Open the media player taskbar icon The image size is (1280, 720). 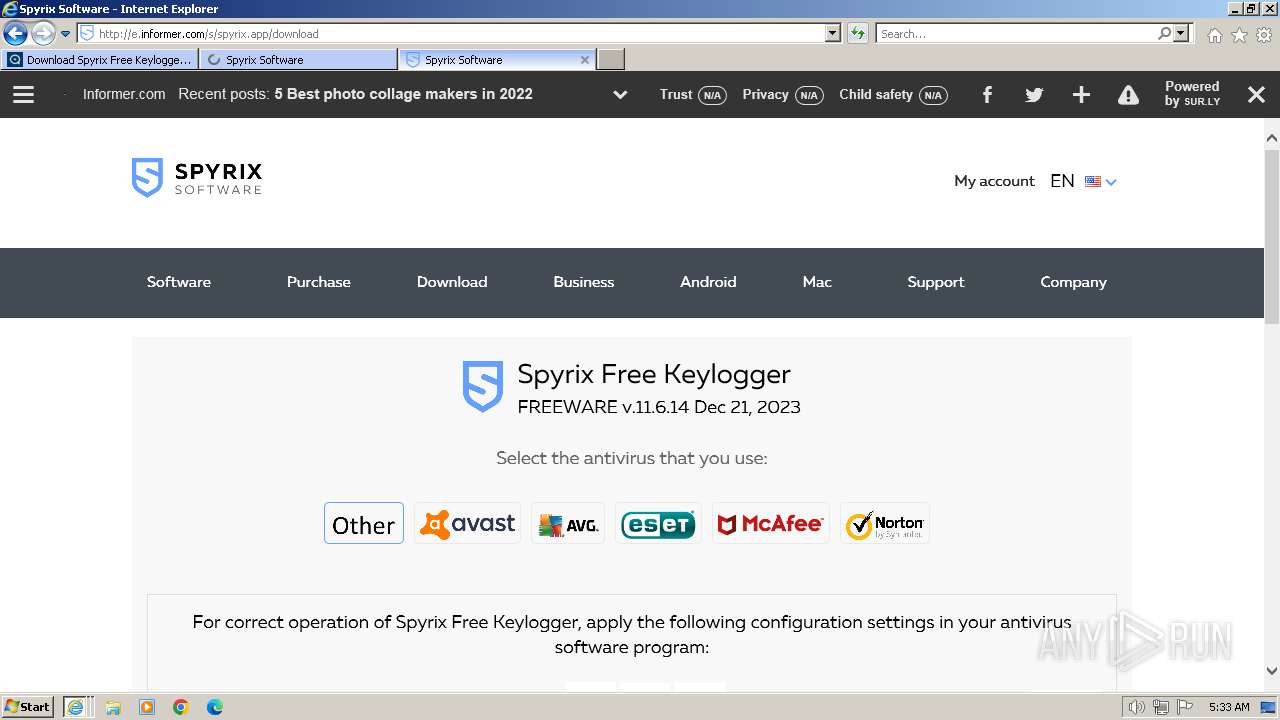147,707
